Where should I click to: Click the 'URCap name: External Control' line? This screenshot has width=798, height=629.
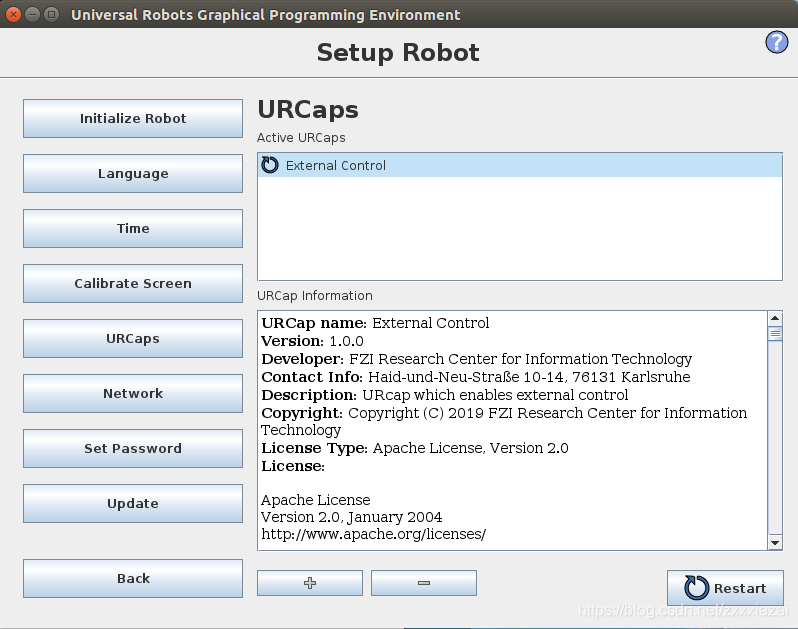click(375, 323)
